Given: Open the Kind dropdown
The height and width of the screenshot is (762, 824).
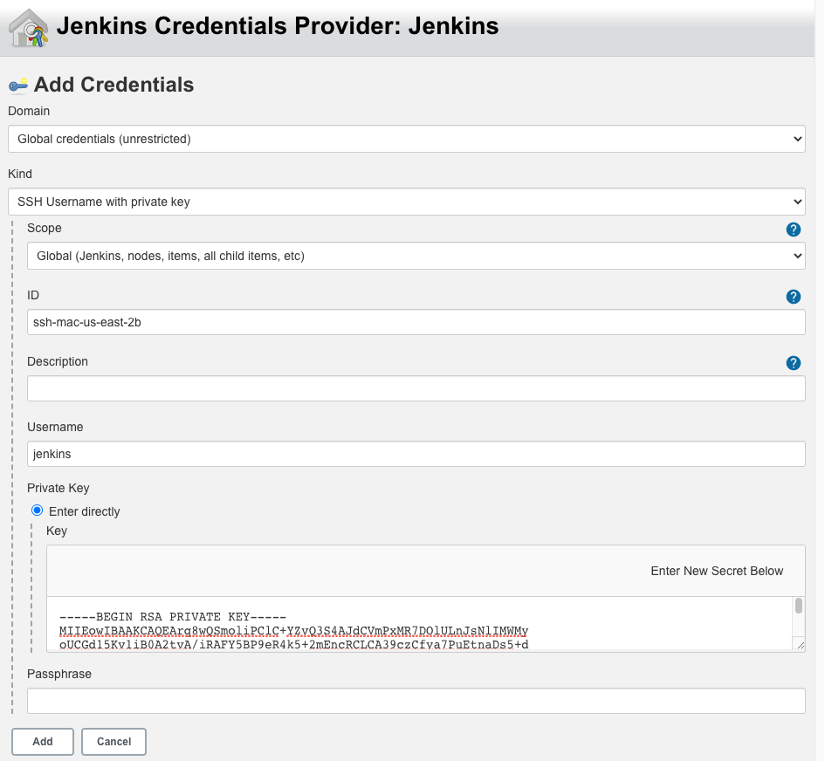Looking at the screenshot, I should pos(407,202).
